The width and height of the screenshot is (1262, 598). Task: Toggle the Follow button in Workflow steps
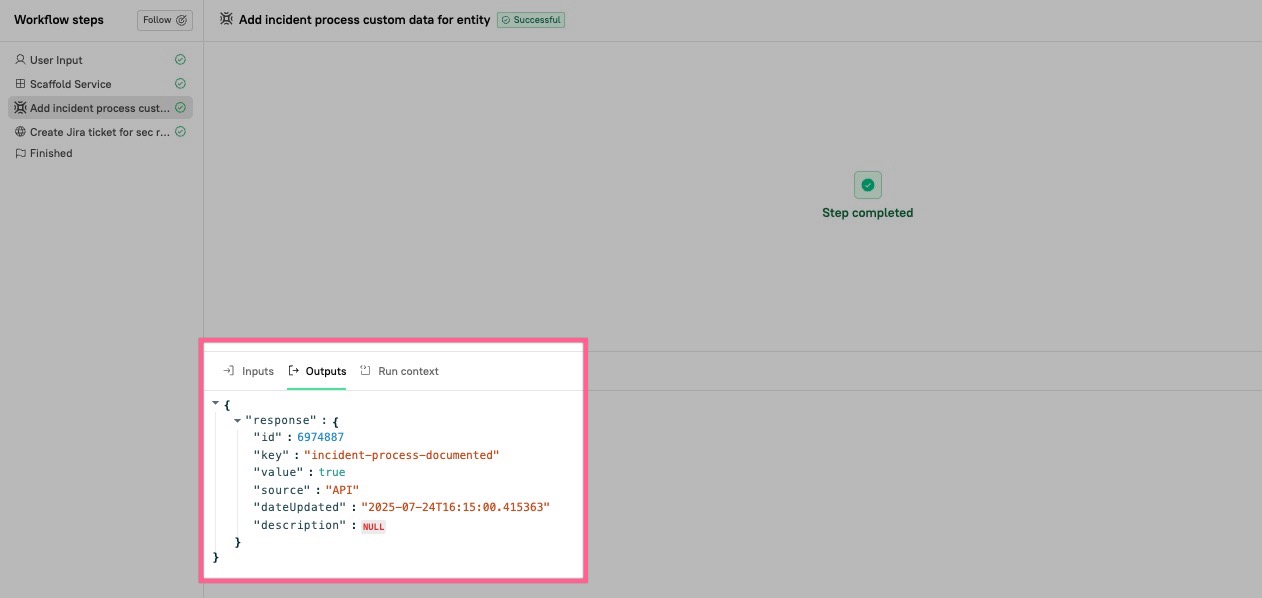164,20
